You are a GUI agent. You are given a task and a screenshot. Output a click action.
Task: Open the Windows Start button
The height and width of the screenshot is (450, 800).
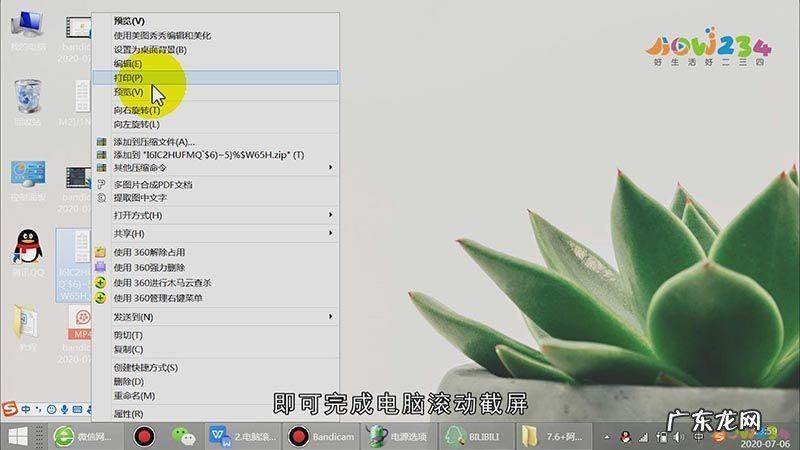(x=18, y=437)
